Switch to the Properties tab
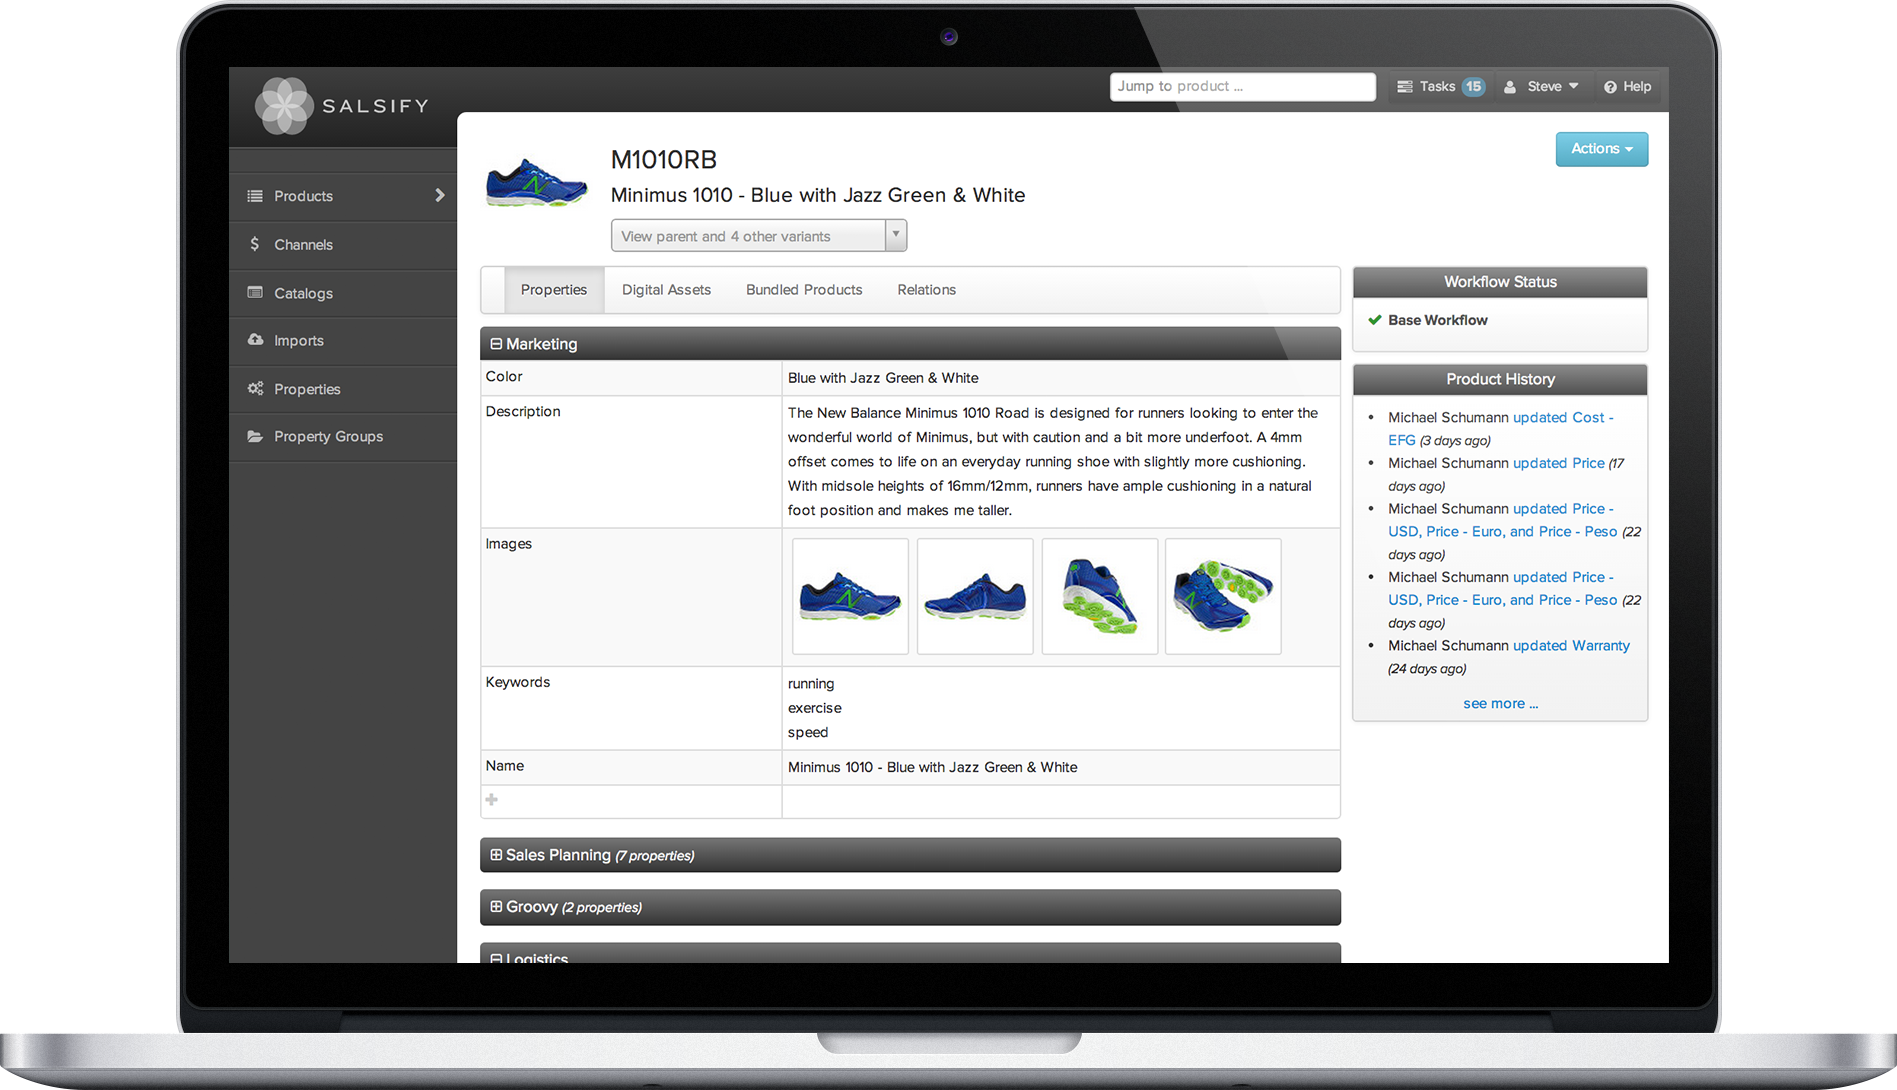Viewport: 1897px width, 1090px height. pyautogui.click(x=554, y=290)
